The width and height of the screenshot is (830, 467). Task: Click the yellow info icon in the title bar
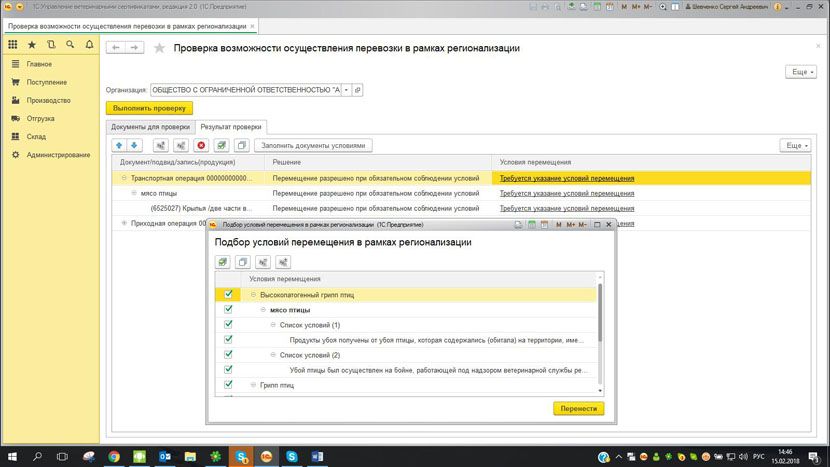click(778, 7)
